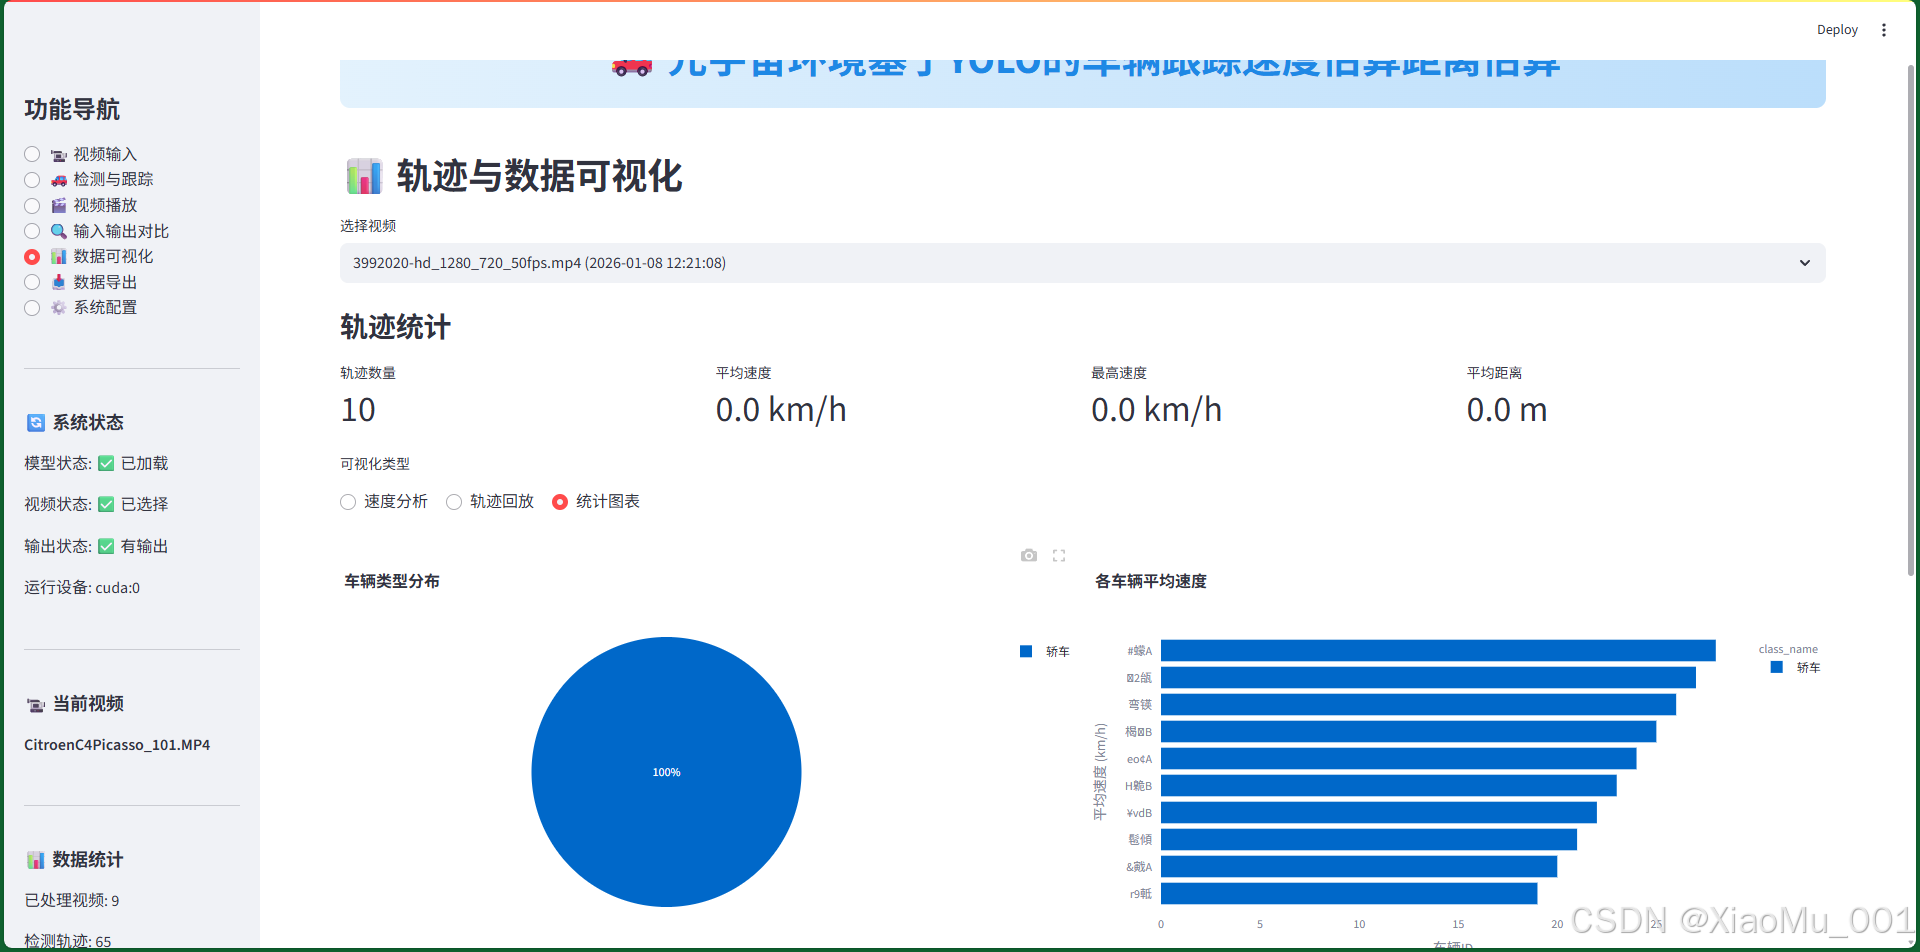Open the three-dot menu in the top bar

coord(1884,29)
